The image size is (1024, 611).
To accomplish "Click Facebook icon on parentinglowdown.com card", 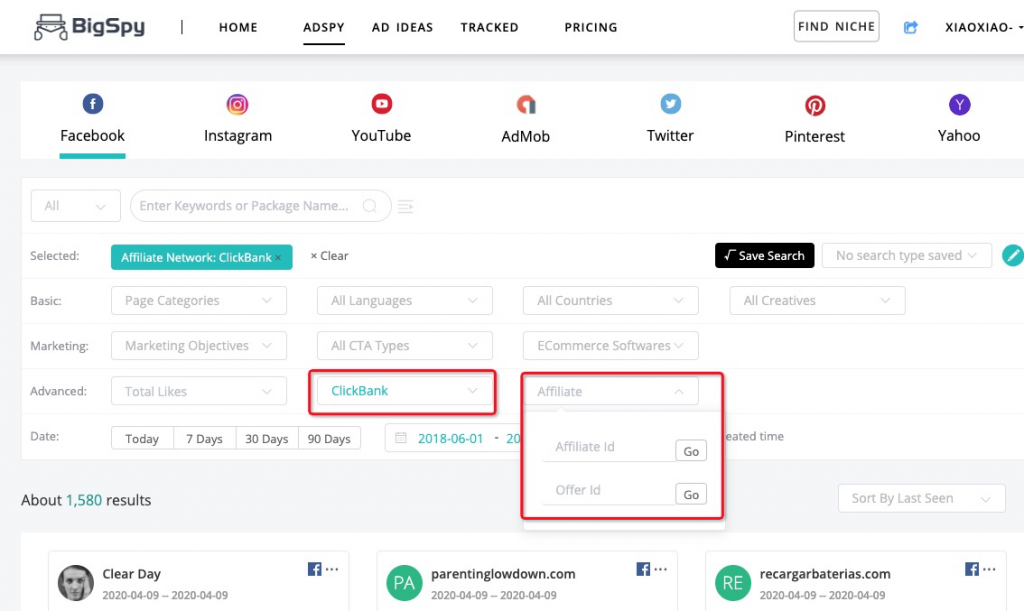I will (643, 569).
